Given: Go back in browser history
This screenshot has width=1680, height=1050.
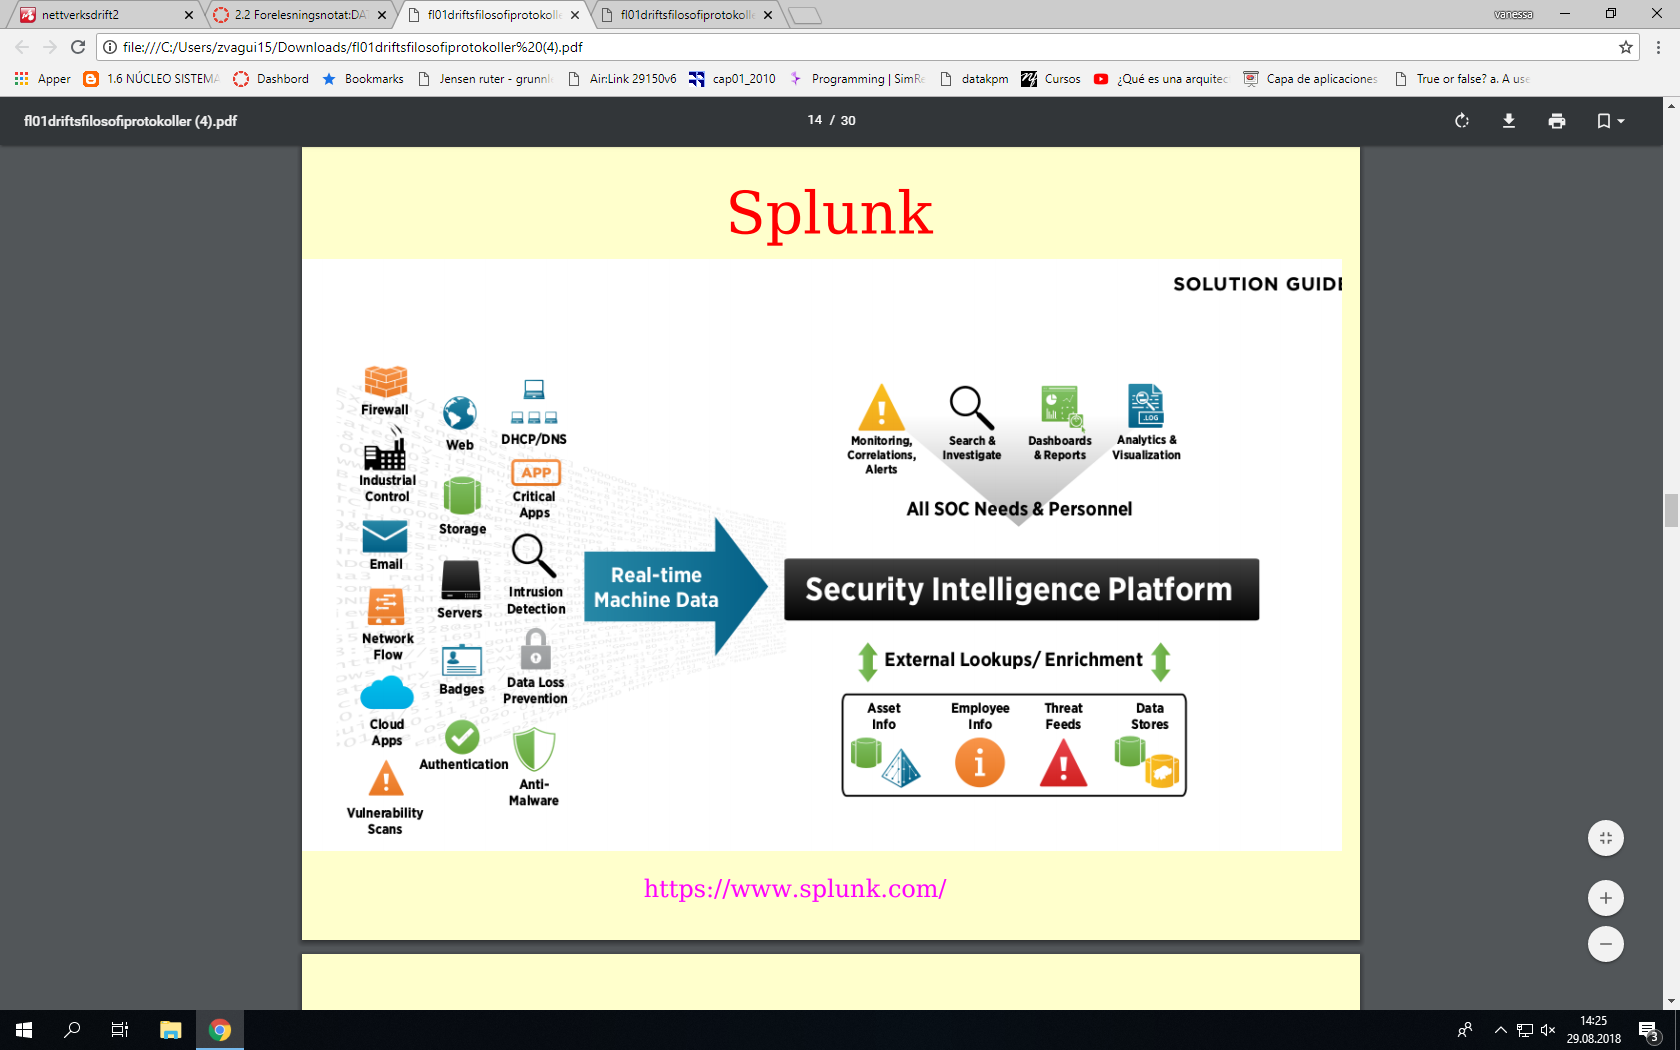Looking at the screenshot, I should (x=22, y=47).
